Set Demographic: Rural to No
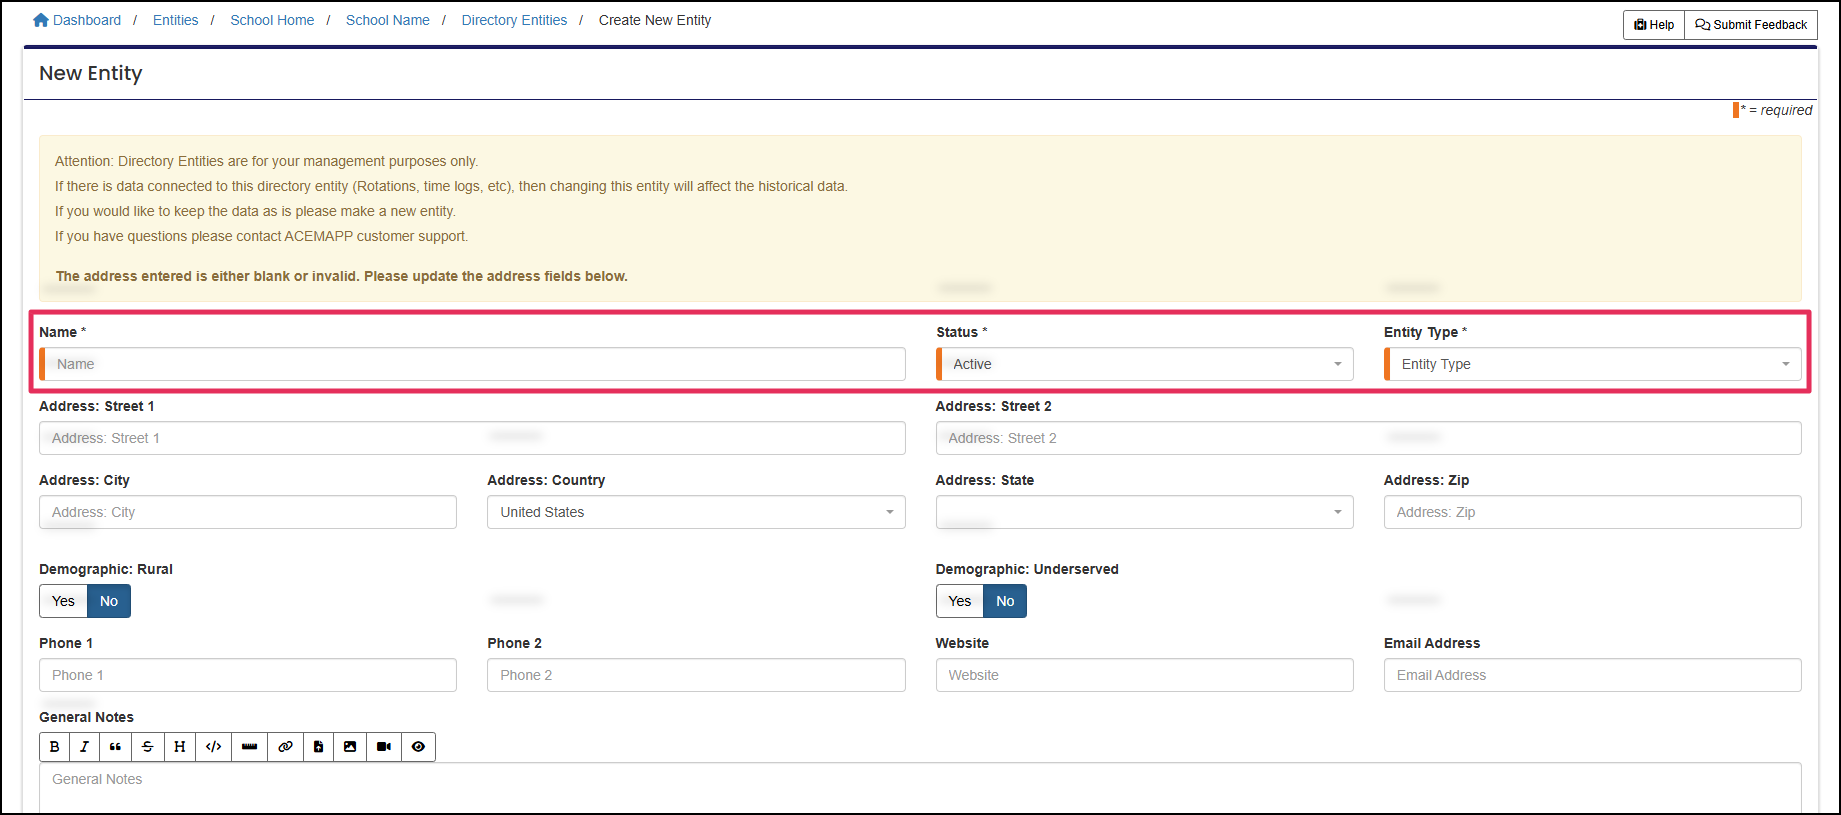Image resolution: width=1841 pixels, height=815 pixels. tap(109, 601)
